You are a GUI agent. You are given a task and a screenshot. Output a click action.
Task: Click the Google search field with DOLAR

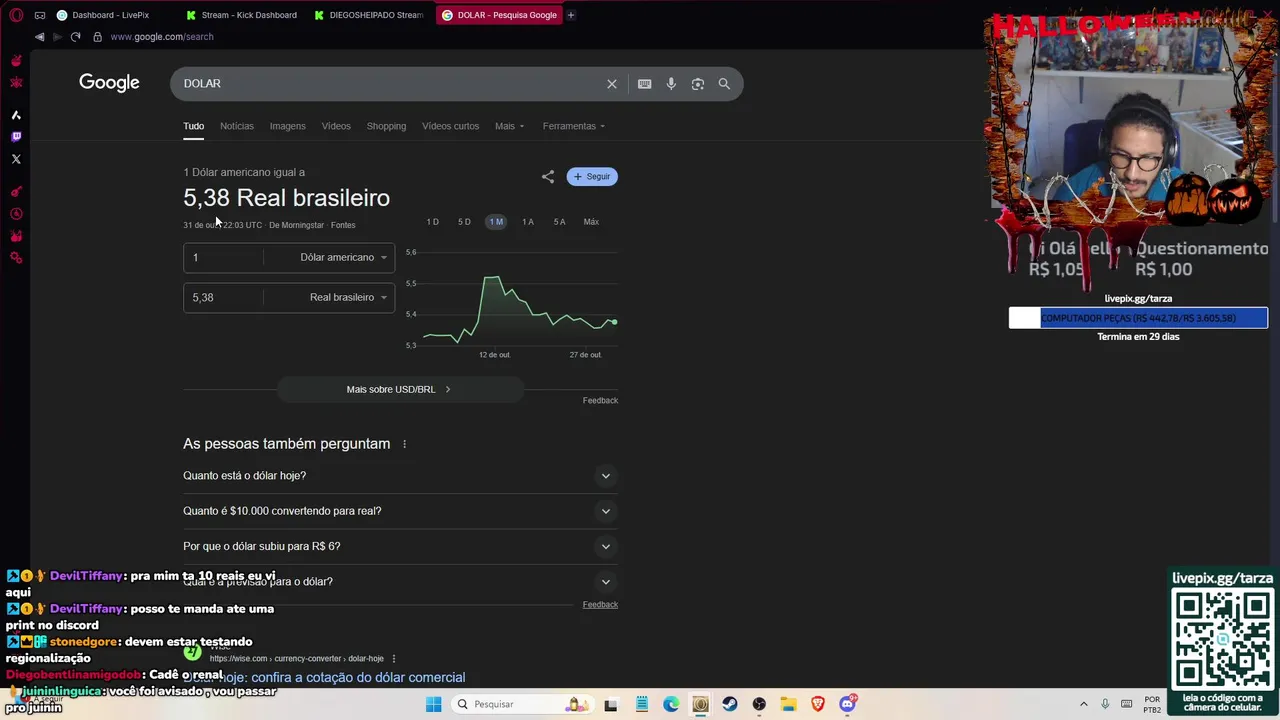click(390, 84)
